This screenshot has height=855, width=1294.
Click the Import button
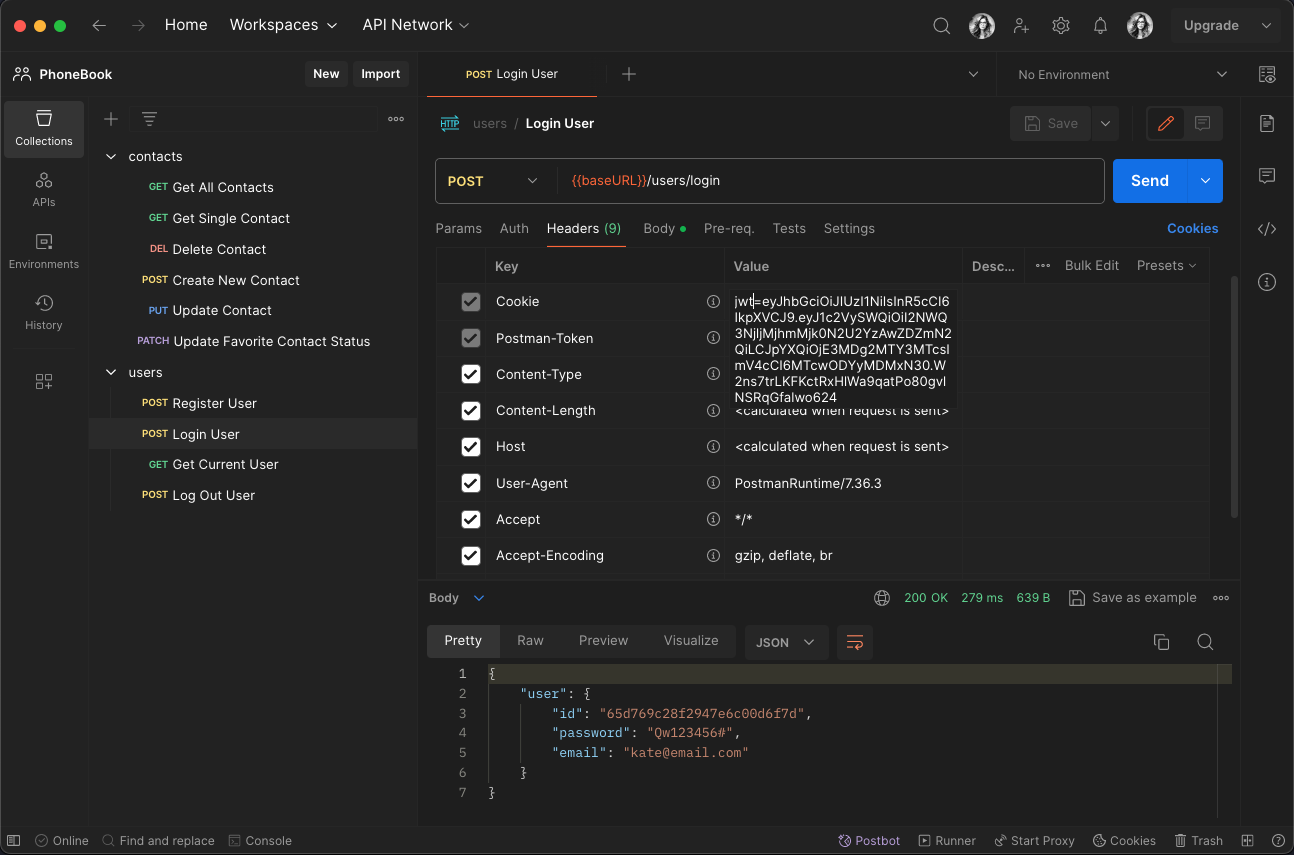click(x=380, y=74)
